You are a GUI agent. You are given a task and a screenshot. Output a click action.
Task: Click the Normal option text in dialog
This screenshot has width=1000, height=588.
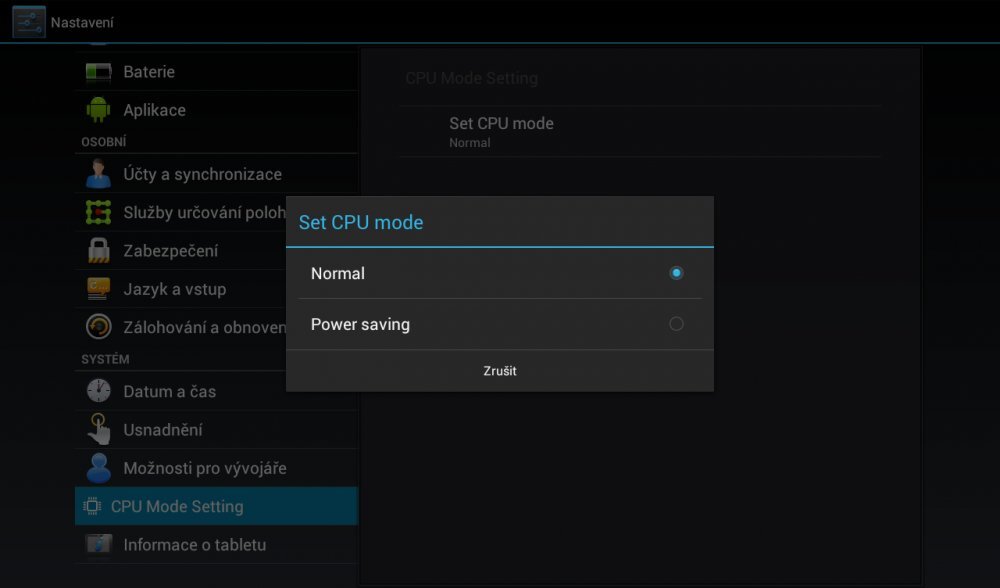338,273
